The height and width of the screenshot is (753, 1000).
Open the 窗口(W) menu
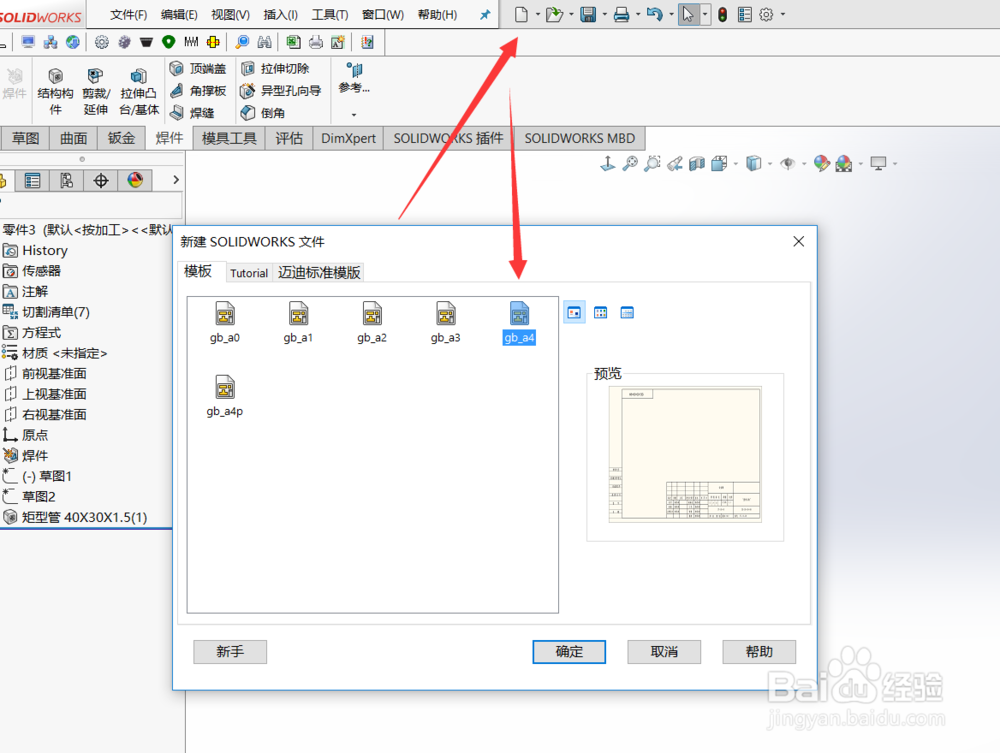tap(383, 14)
